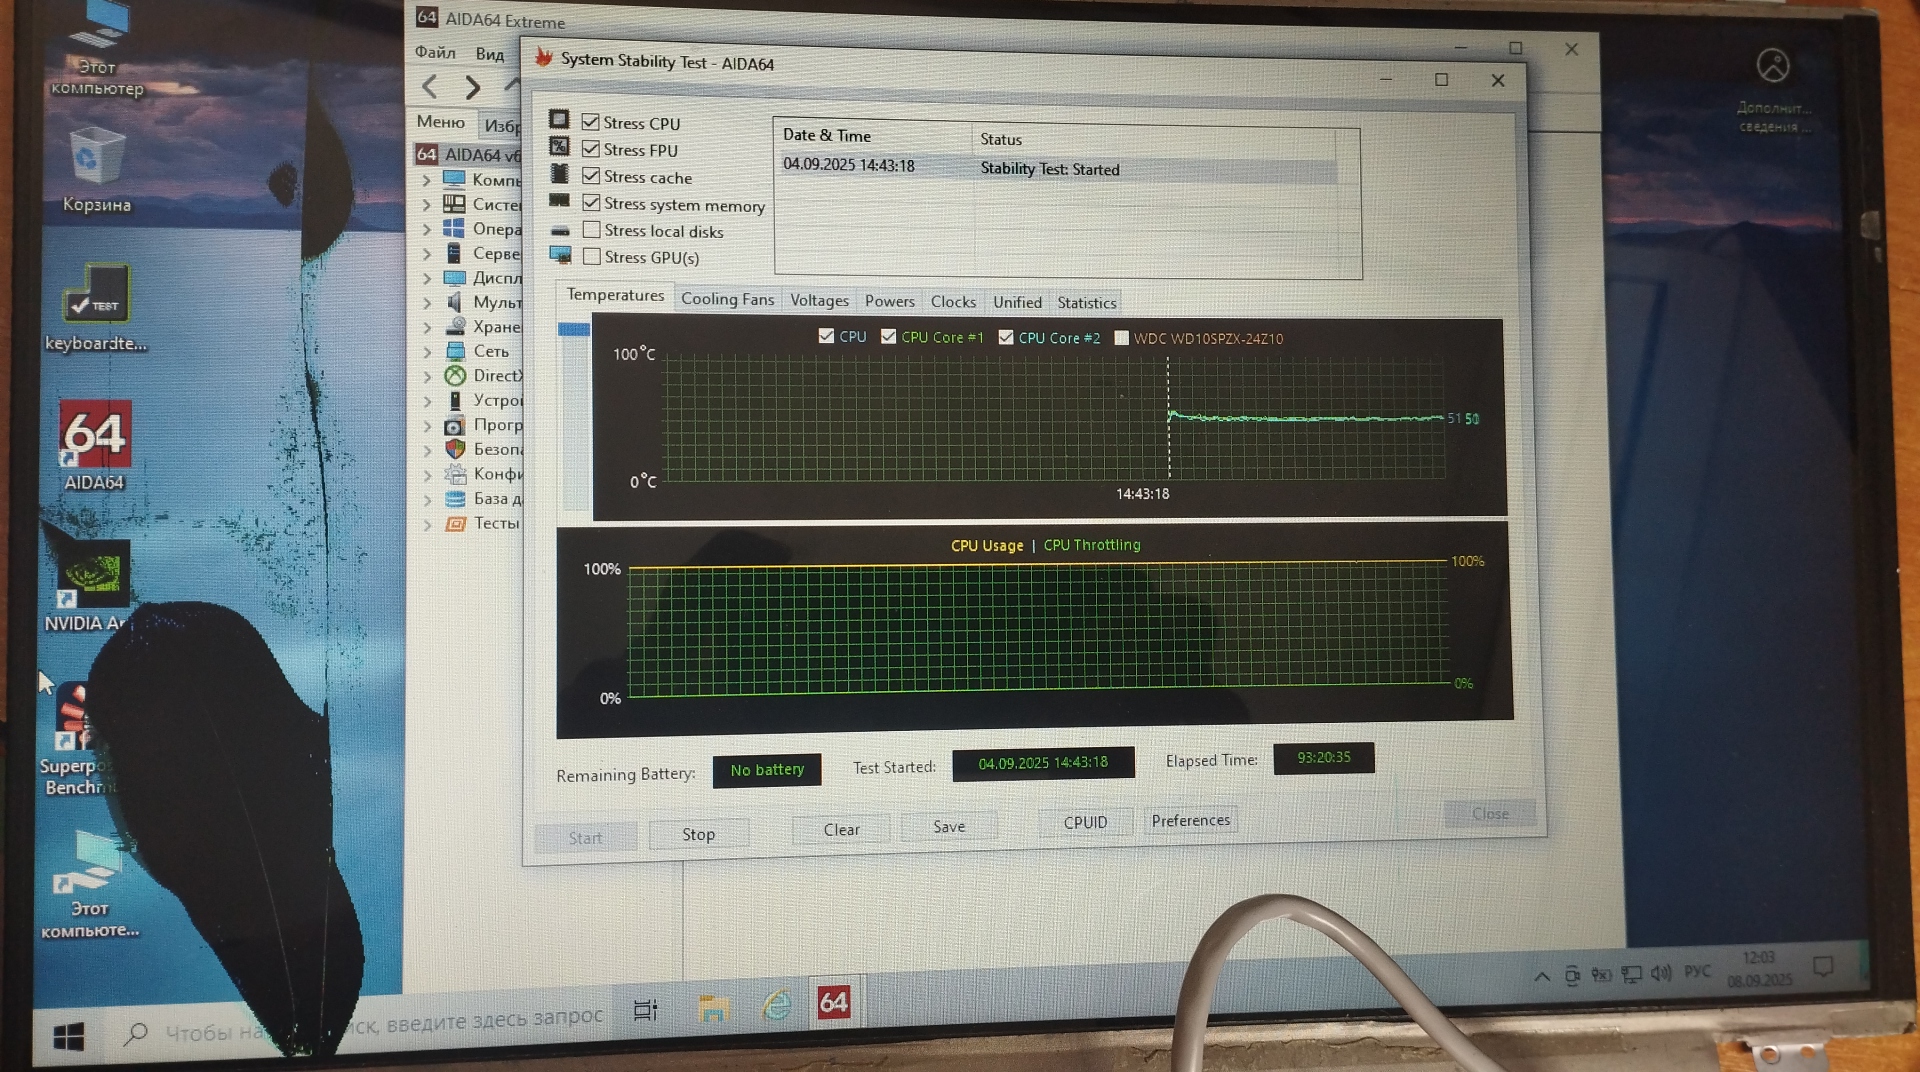Uncheck the Stress CPU checkbox
The width and height of the screenshot is (1920, 1072).
[x=591, y=122]
